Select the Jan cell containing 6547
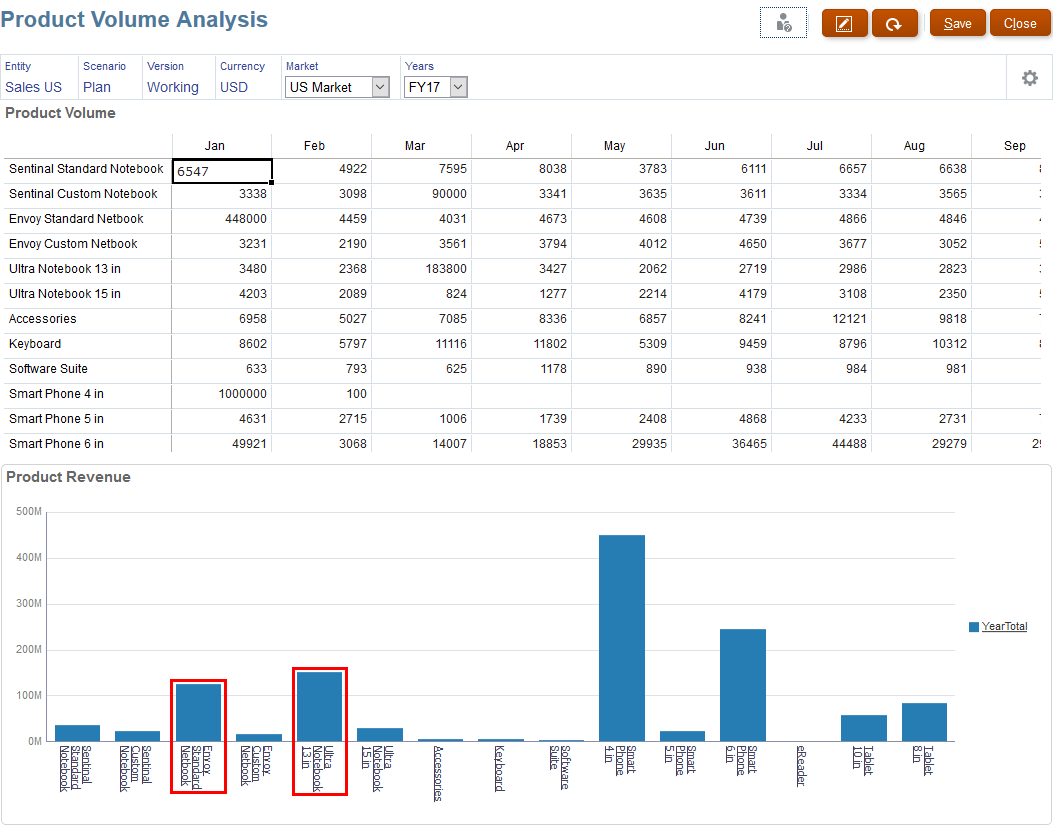Viewport: 1053px width, 825px height. click(x=221, y=169)
